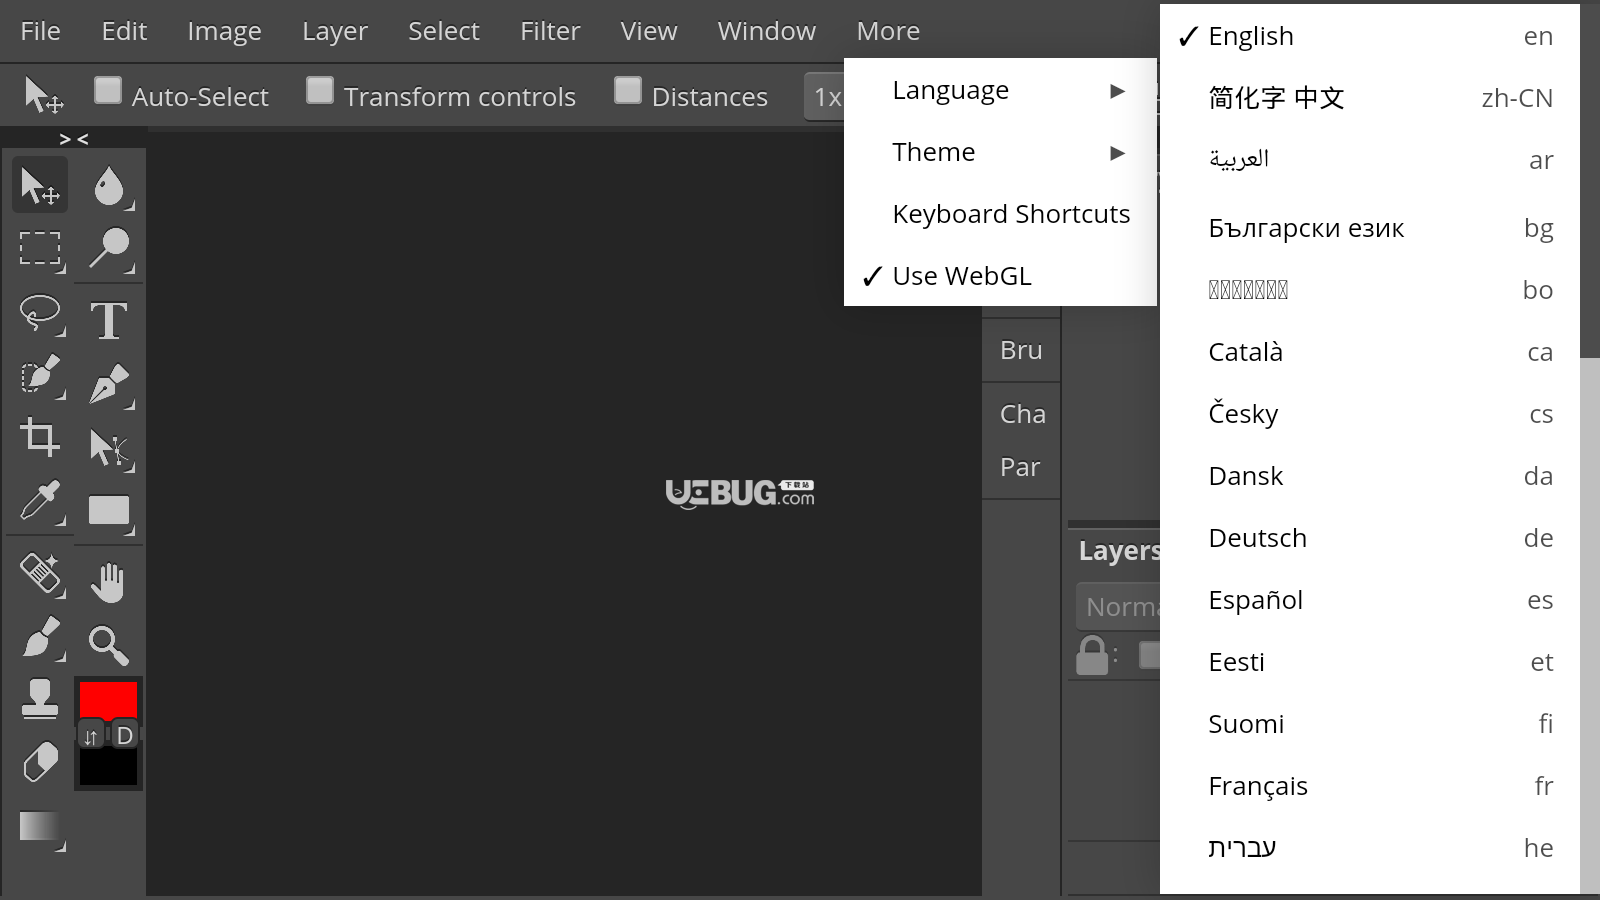Open the Image menu
This screenshot has width=1600, height=900.
[224, 31]
